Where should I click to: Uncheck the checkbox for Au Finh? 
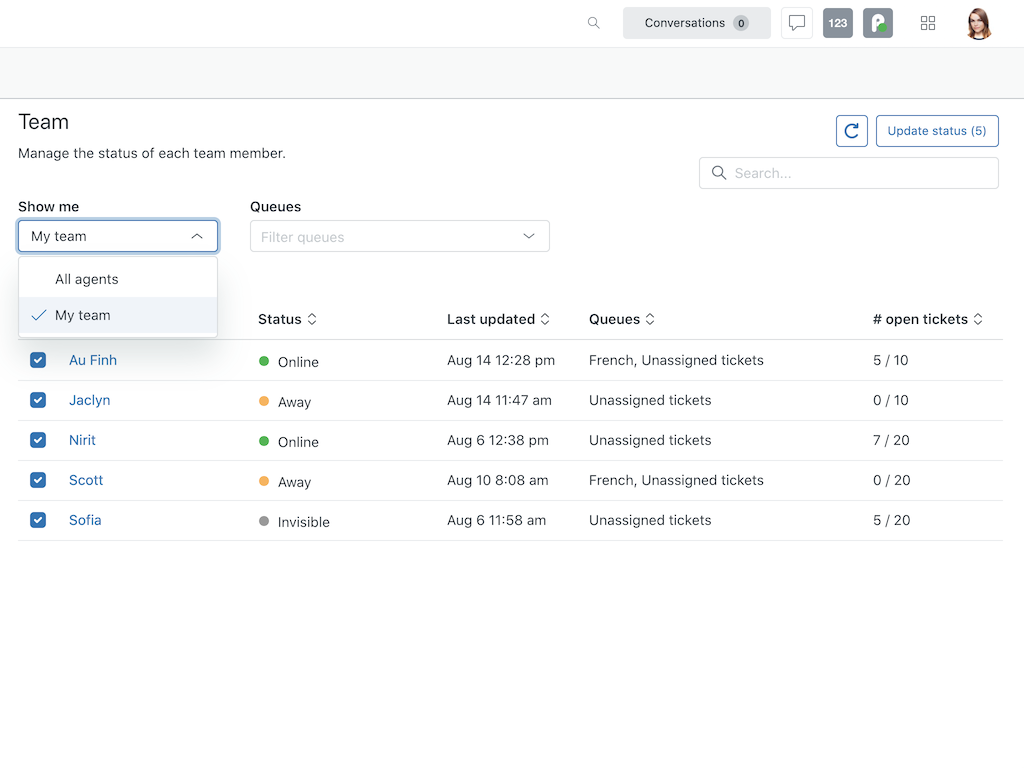coord(38,360)
